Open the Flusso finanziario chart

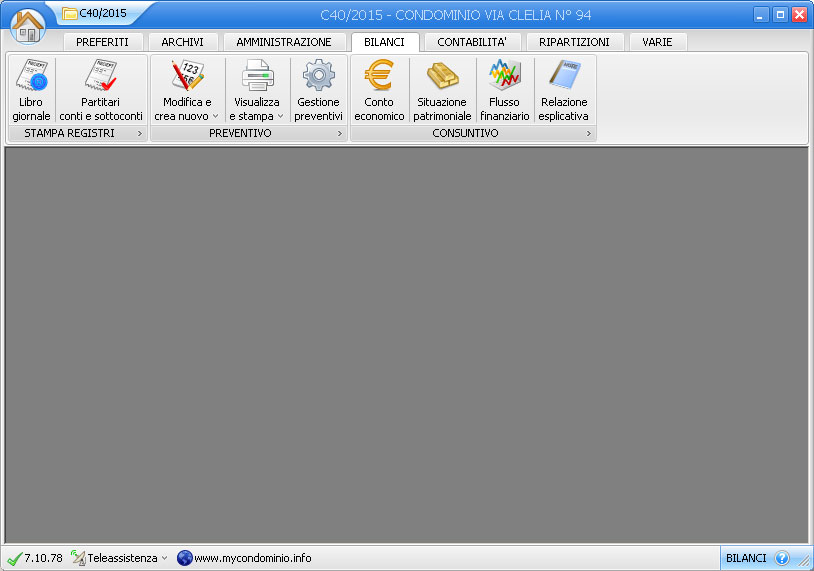(x=504, y=90)
